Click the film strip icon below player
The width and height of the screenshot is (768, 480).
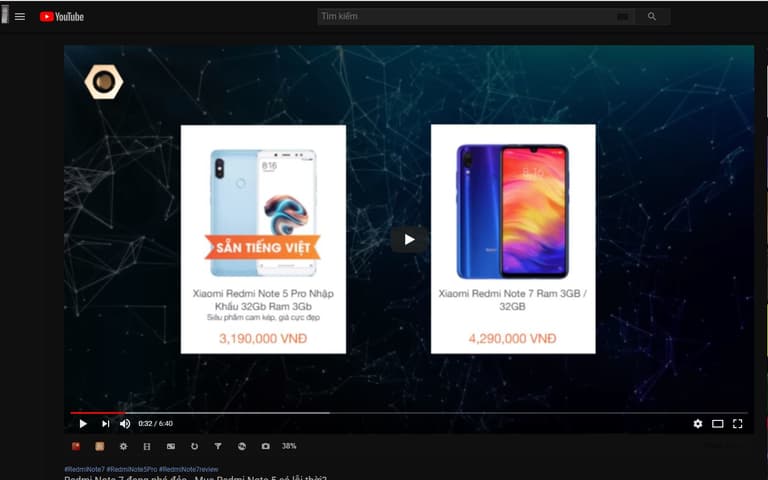[x=147, y=446]
